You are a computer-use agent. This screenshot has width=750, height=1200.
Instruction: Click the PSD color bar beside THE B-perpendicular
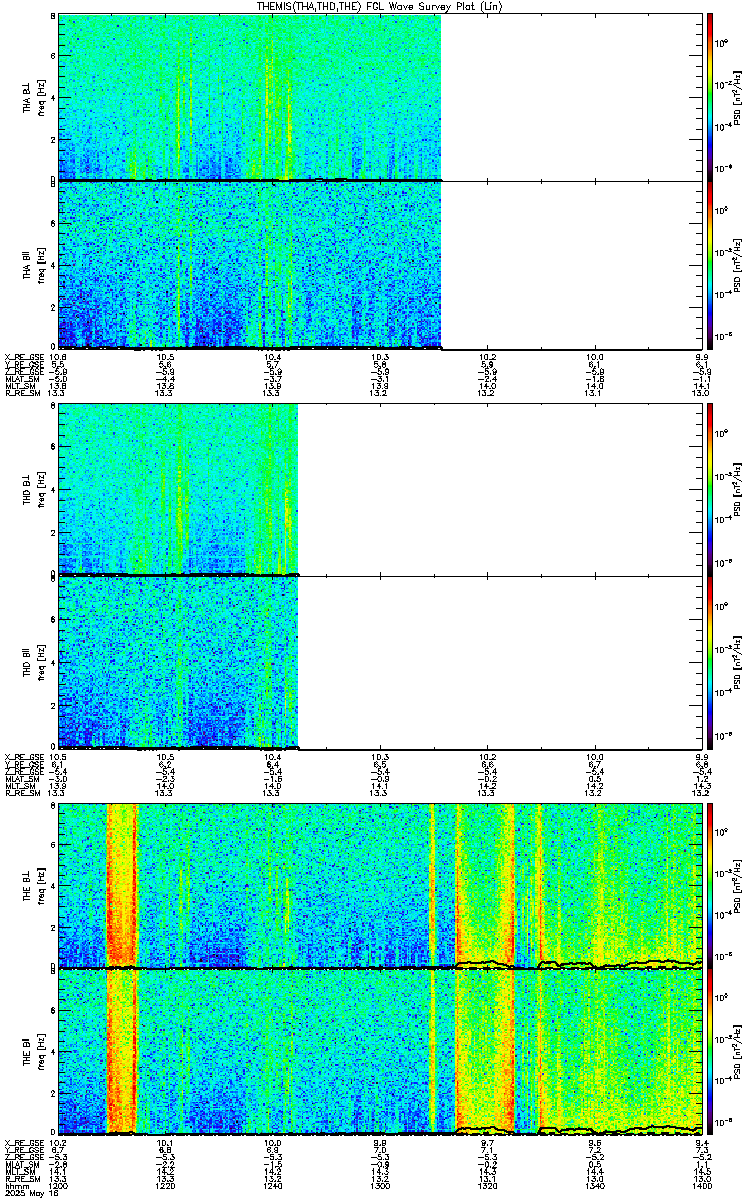(710, 886)
